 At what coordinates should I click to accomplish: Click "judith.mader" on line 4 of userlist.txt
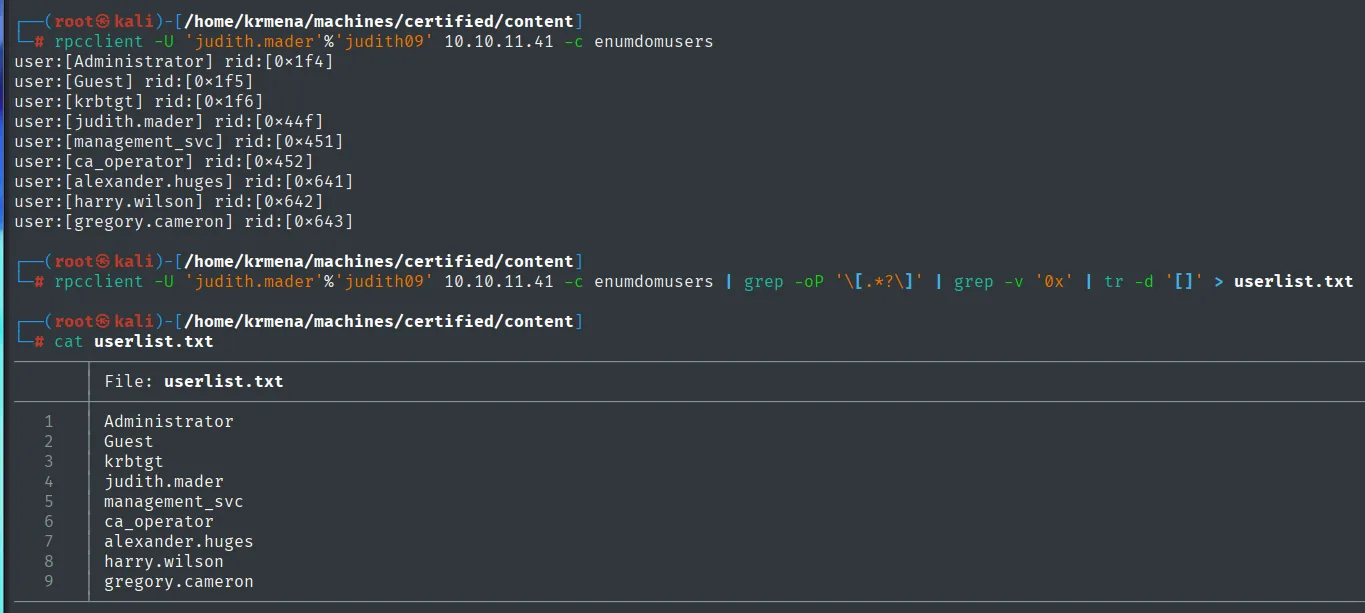(164, 481)
